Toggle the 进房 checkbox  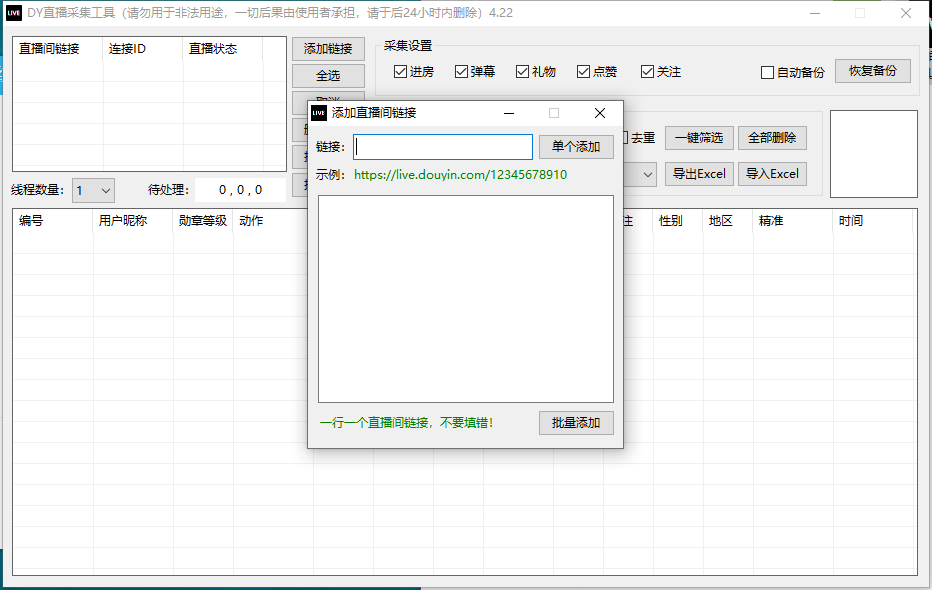[401, 72]
